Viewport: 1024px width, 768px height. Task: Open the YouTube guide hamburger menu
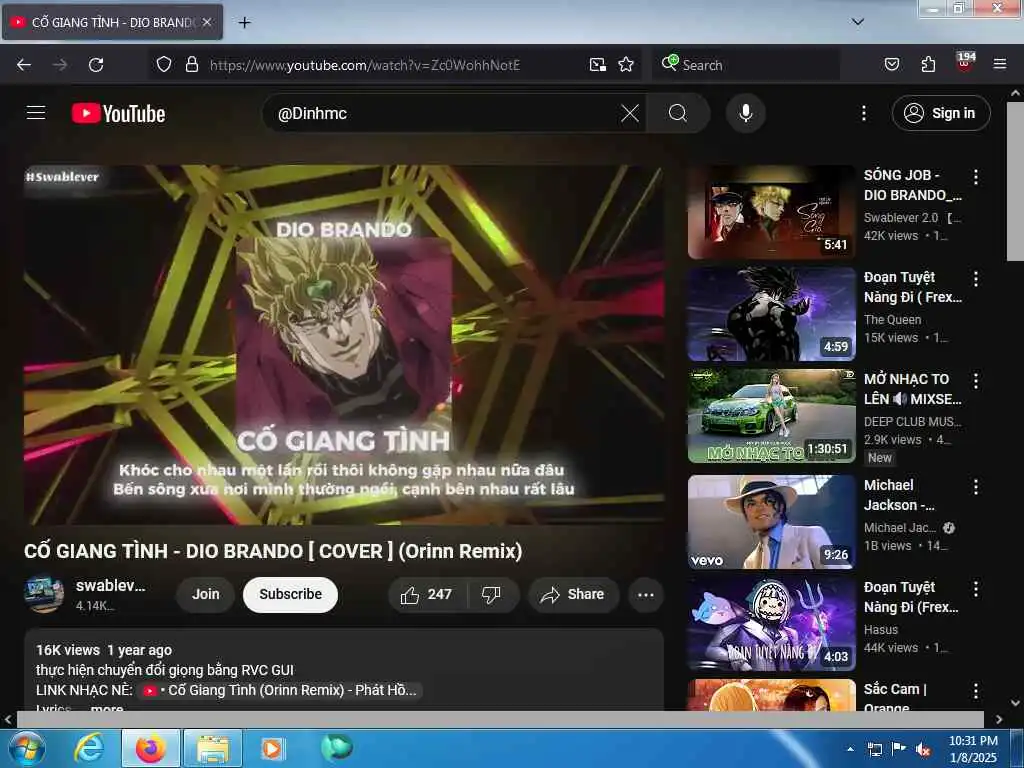click(36, 113)
